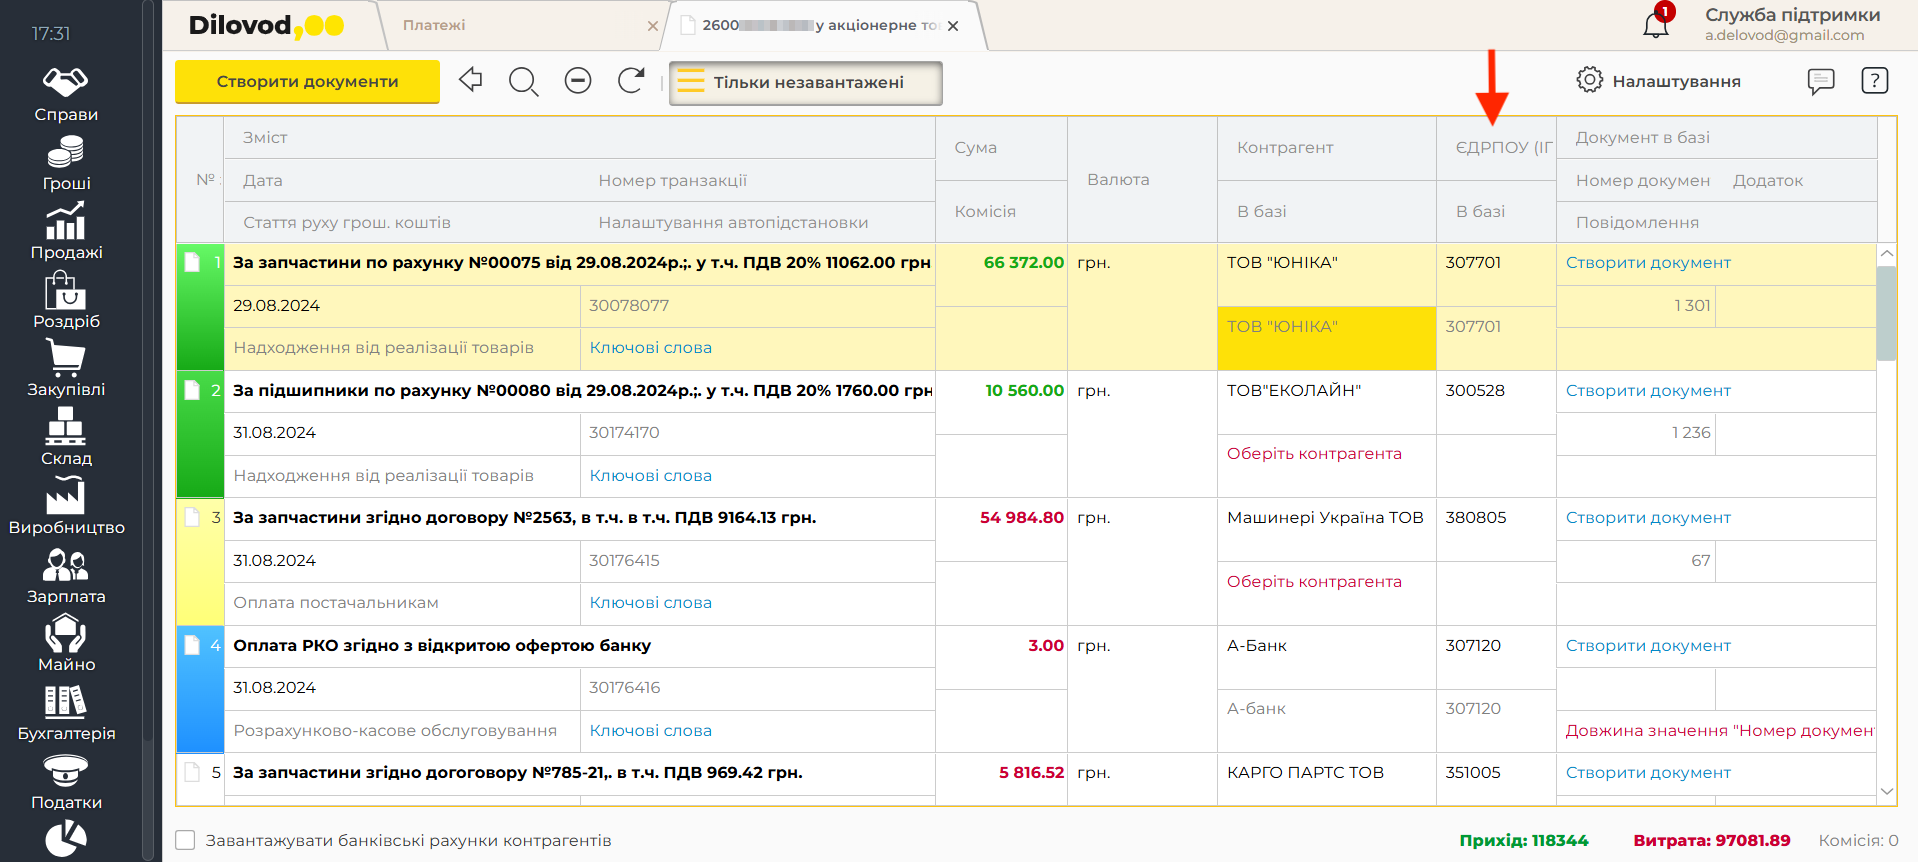Close the Платежі tab
Viewport: 1918px width, 862px height.
click(653, 26)
